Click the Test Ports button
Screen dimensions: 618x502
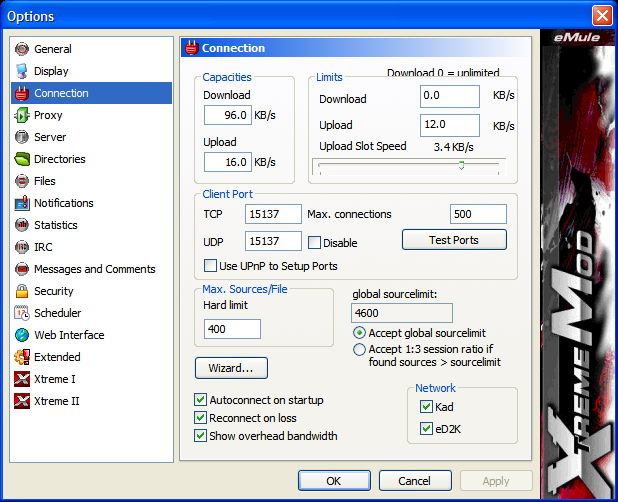pos(454,240)
